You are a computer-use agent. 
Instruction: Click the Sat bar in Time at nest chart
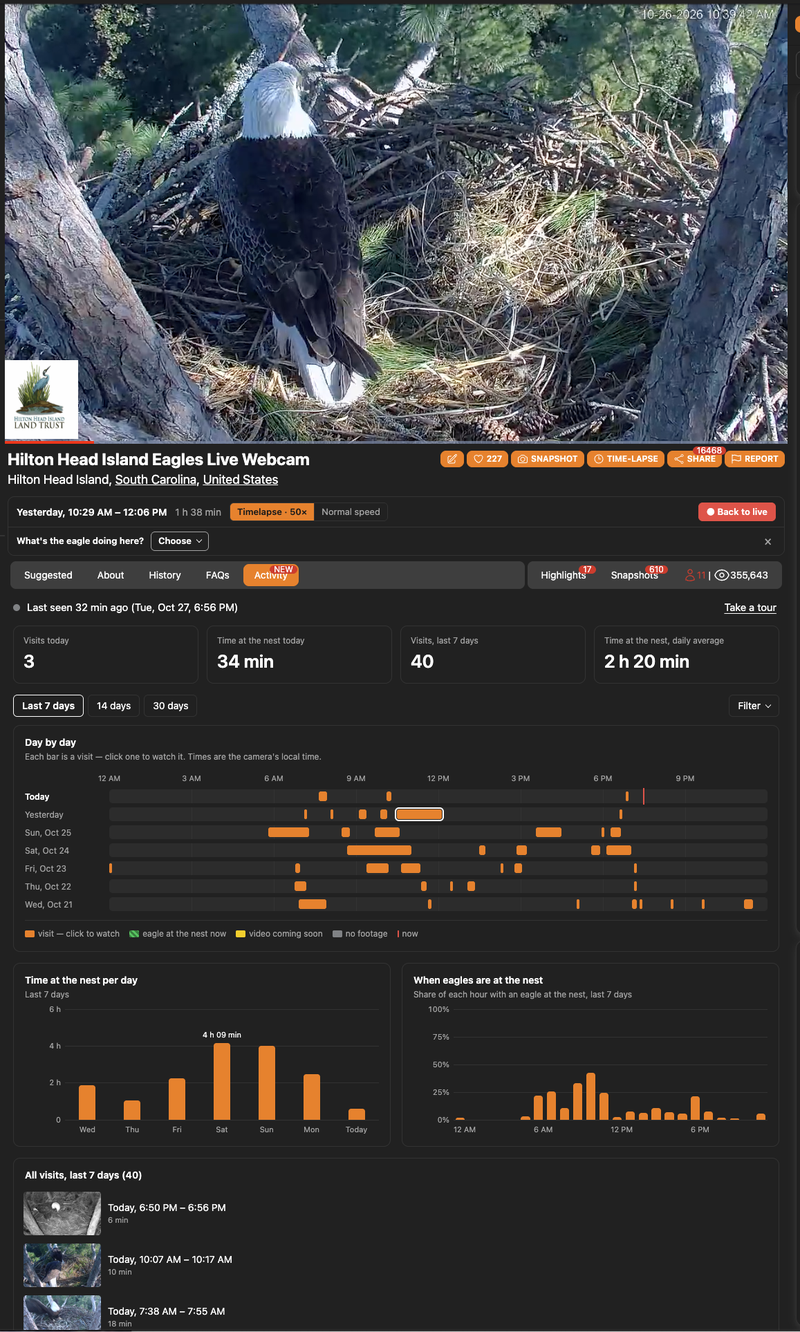click(222, 1081)
